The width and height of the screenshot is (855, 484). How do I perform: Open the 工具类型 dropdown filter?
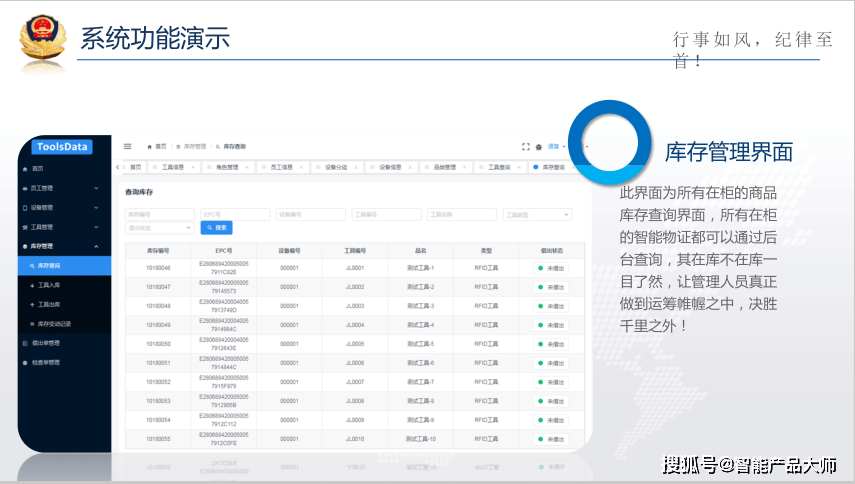click(x=537, y=215)
